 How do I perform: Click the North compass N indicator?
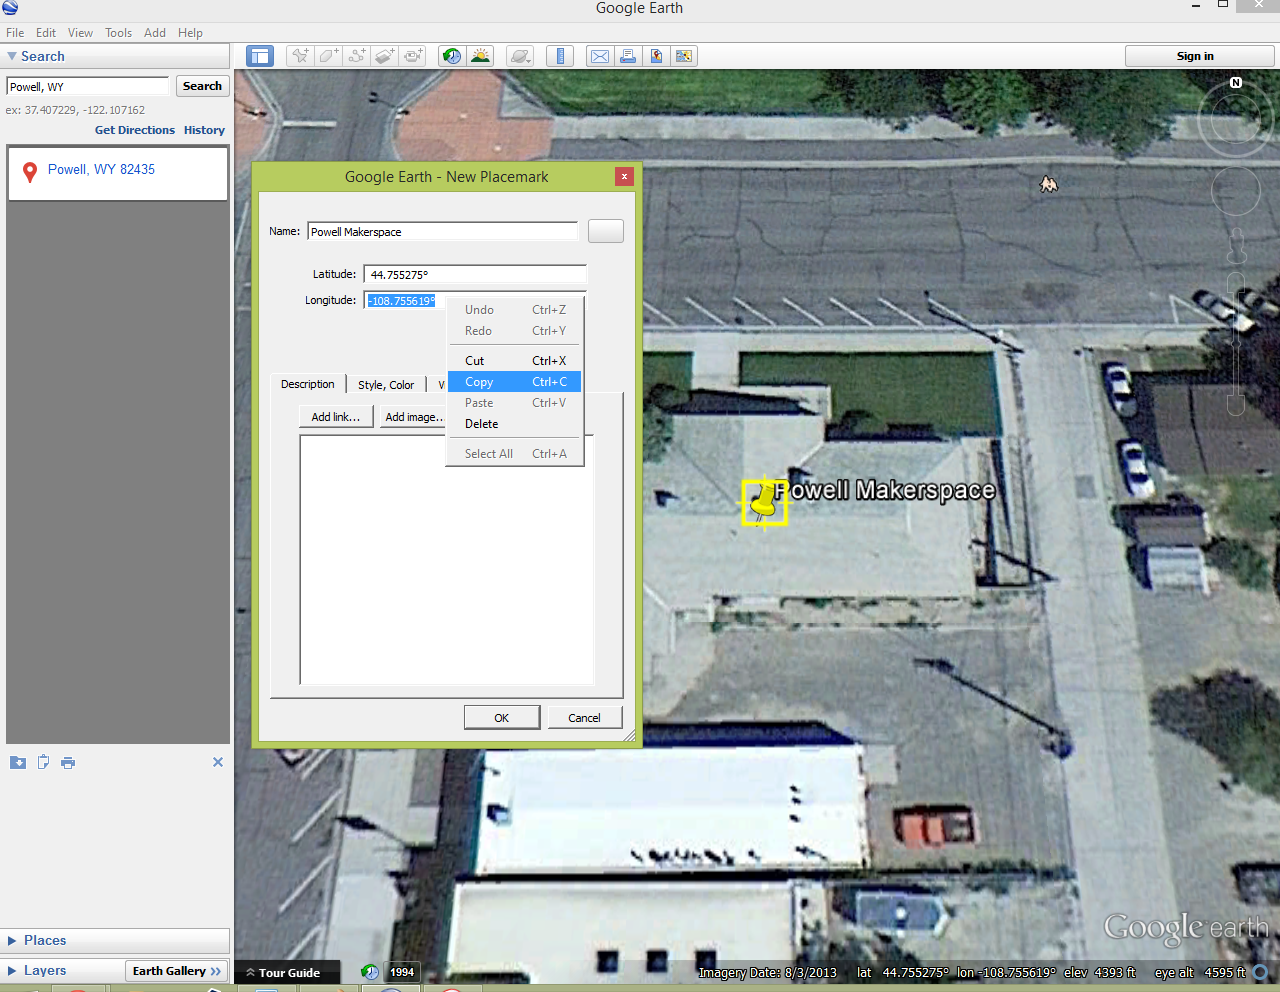point(1236,83)
